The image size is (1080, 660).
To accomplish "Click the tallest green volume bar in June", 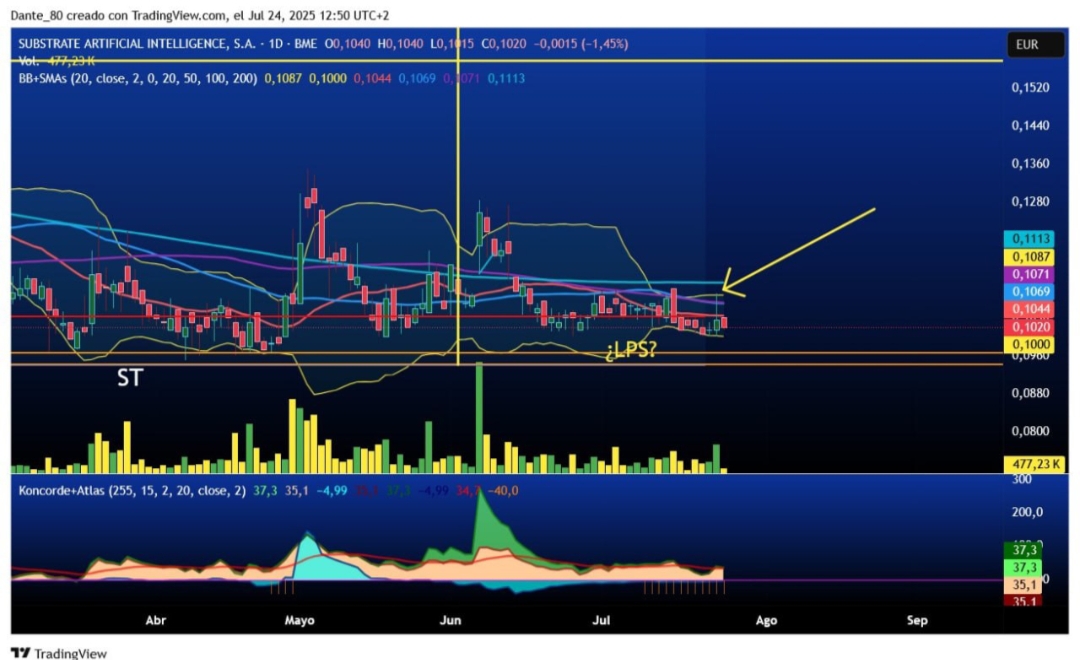I will 479,417.
